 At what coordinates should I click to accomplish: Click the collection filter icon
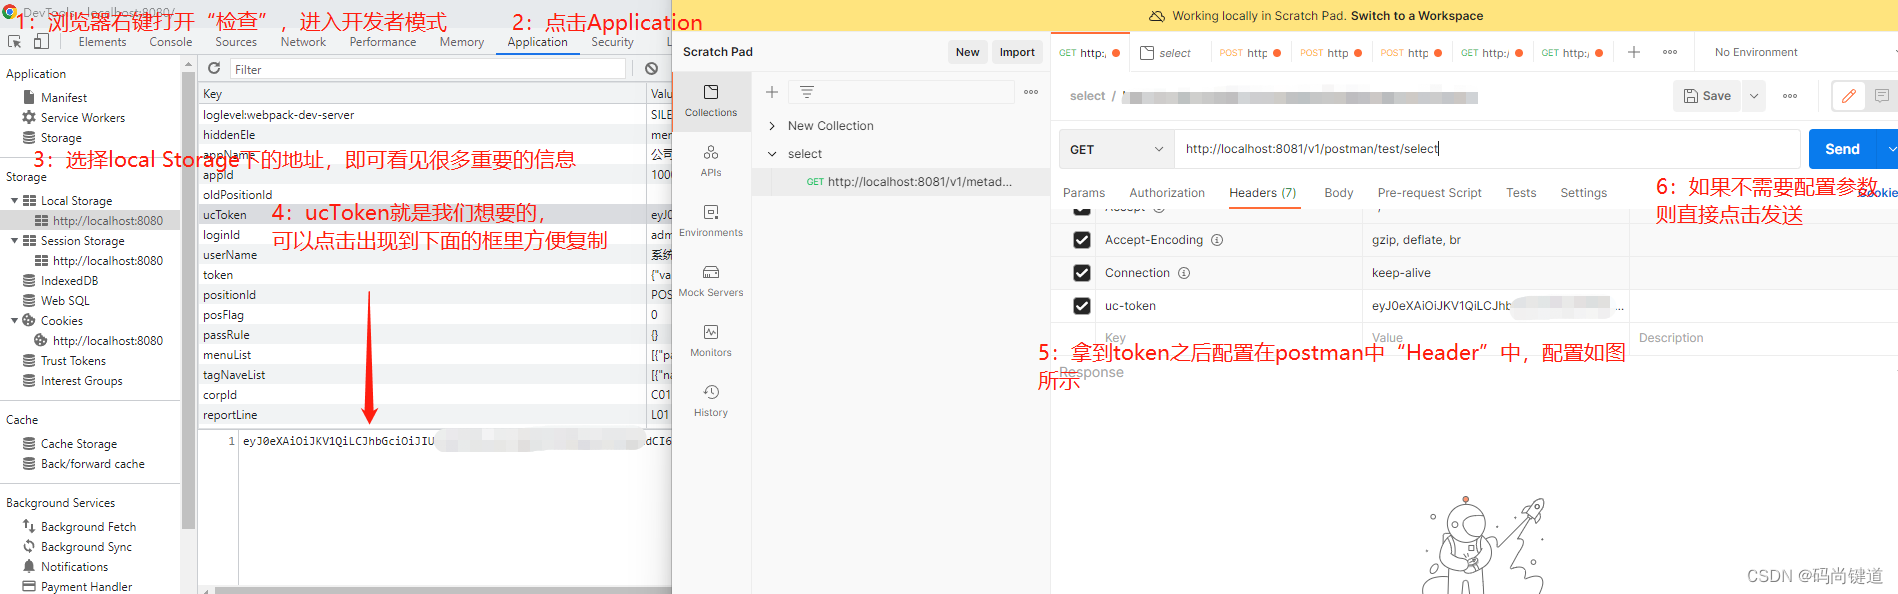pyautogui.click(x=807, y=92)
